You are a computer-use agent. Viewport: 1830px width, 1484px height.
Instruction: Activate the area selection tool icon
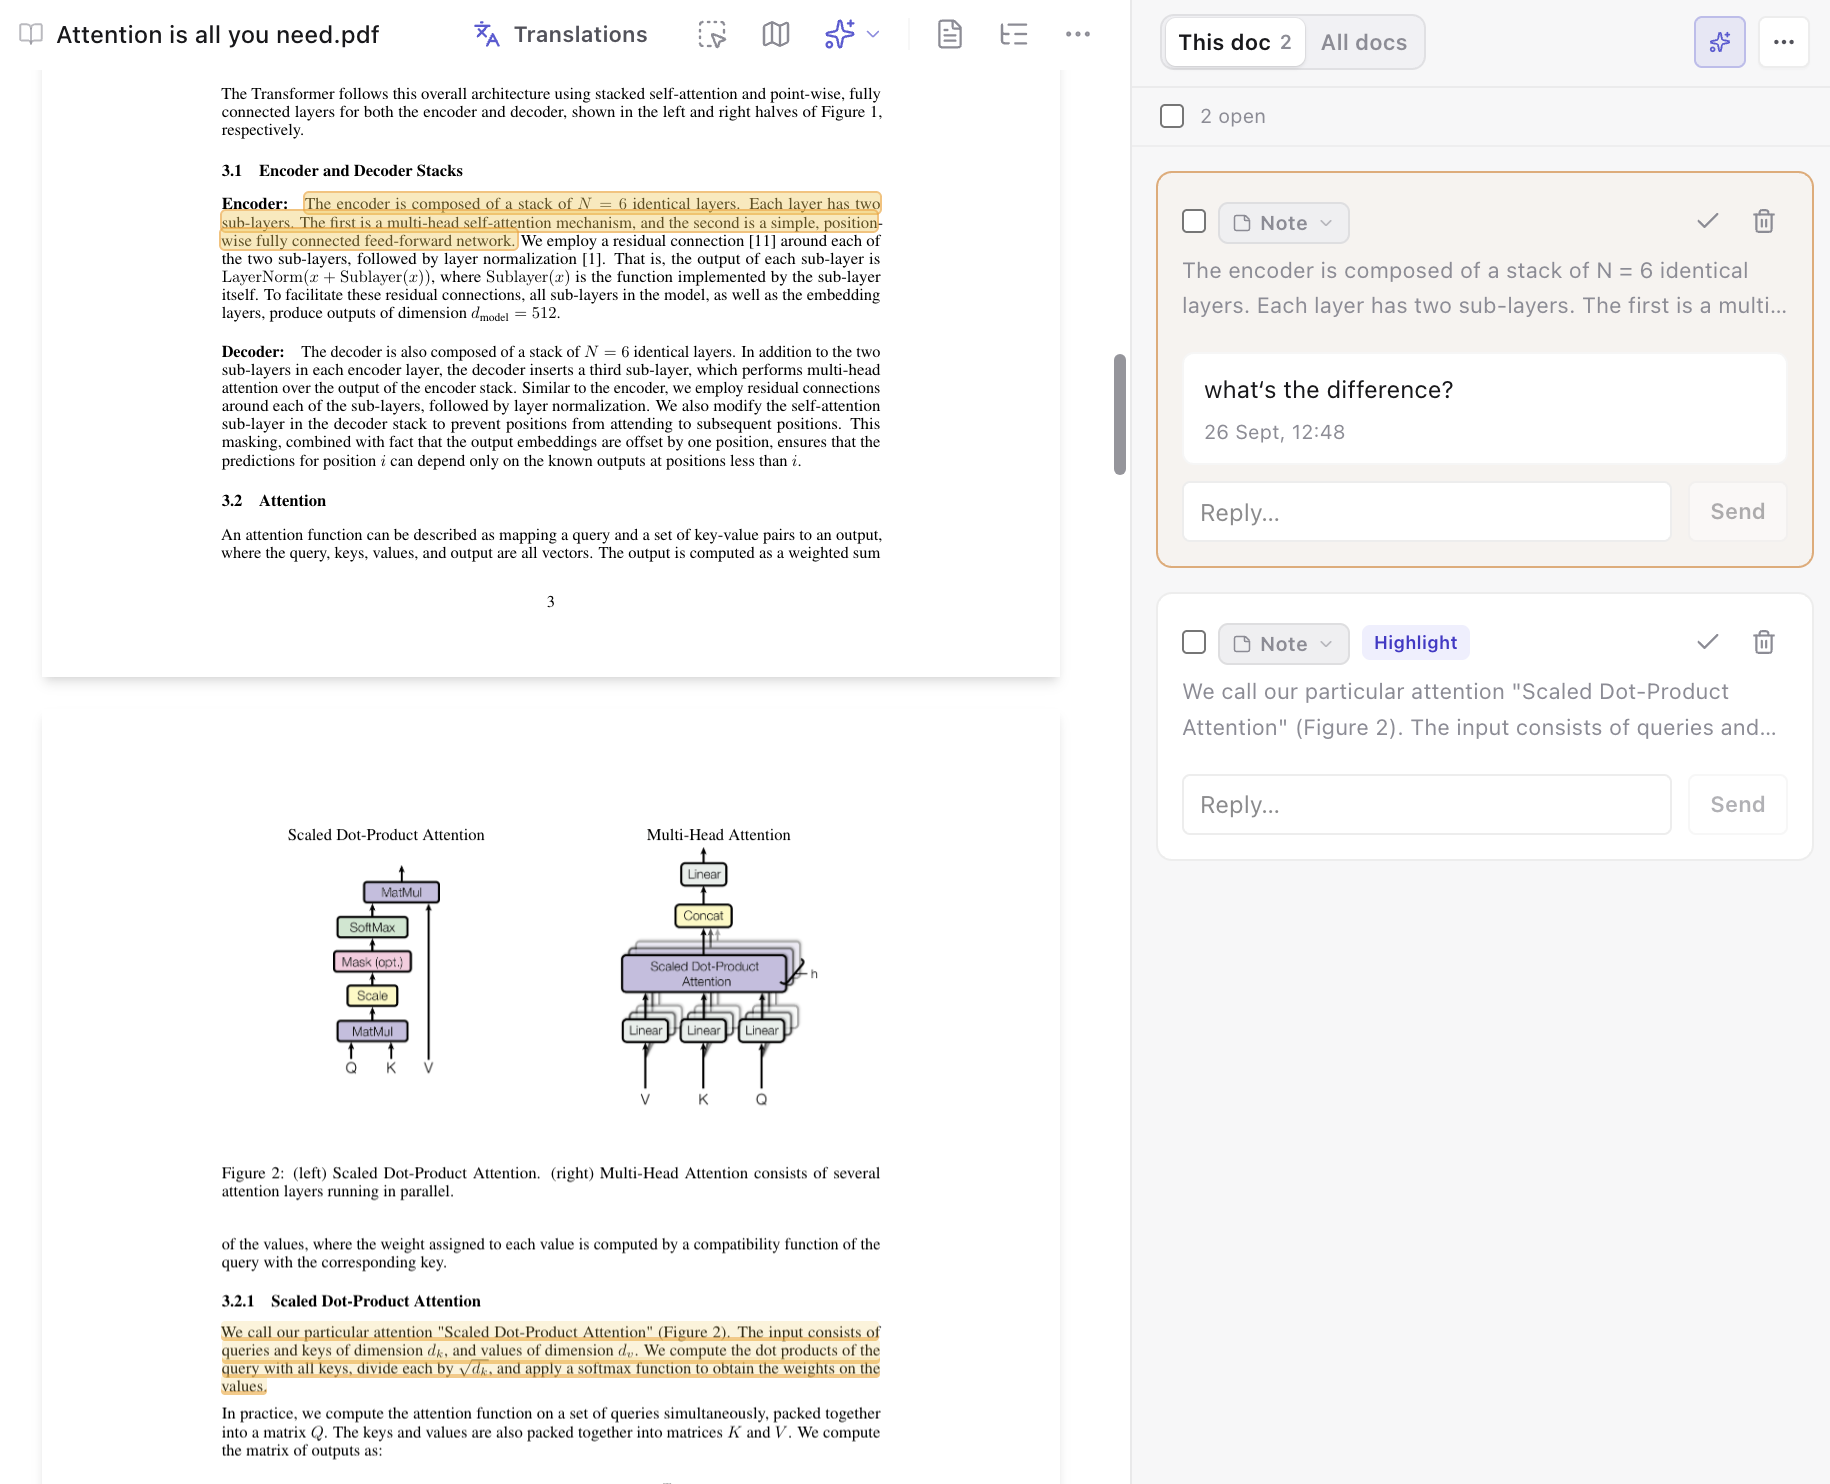point(712,35)
